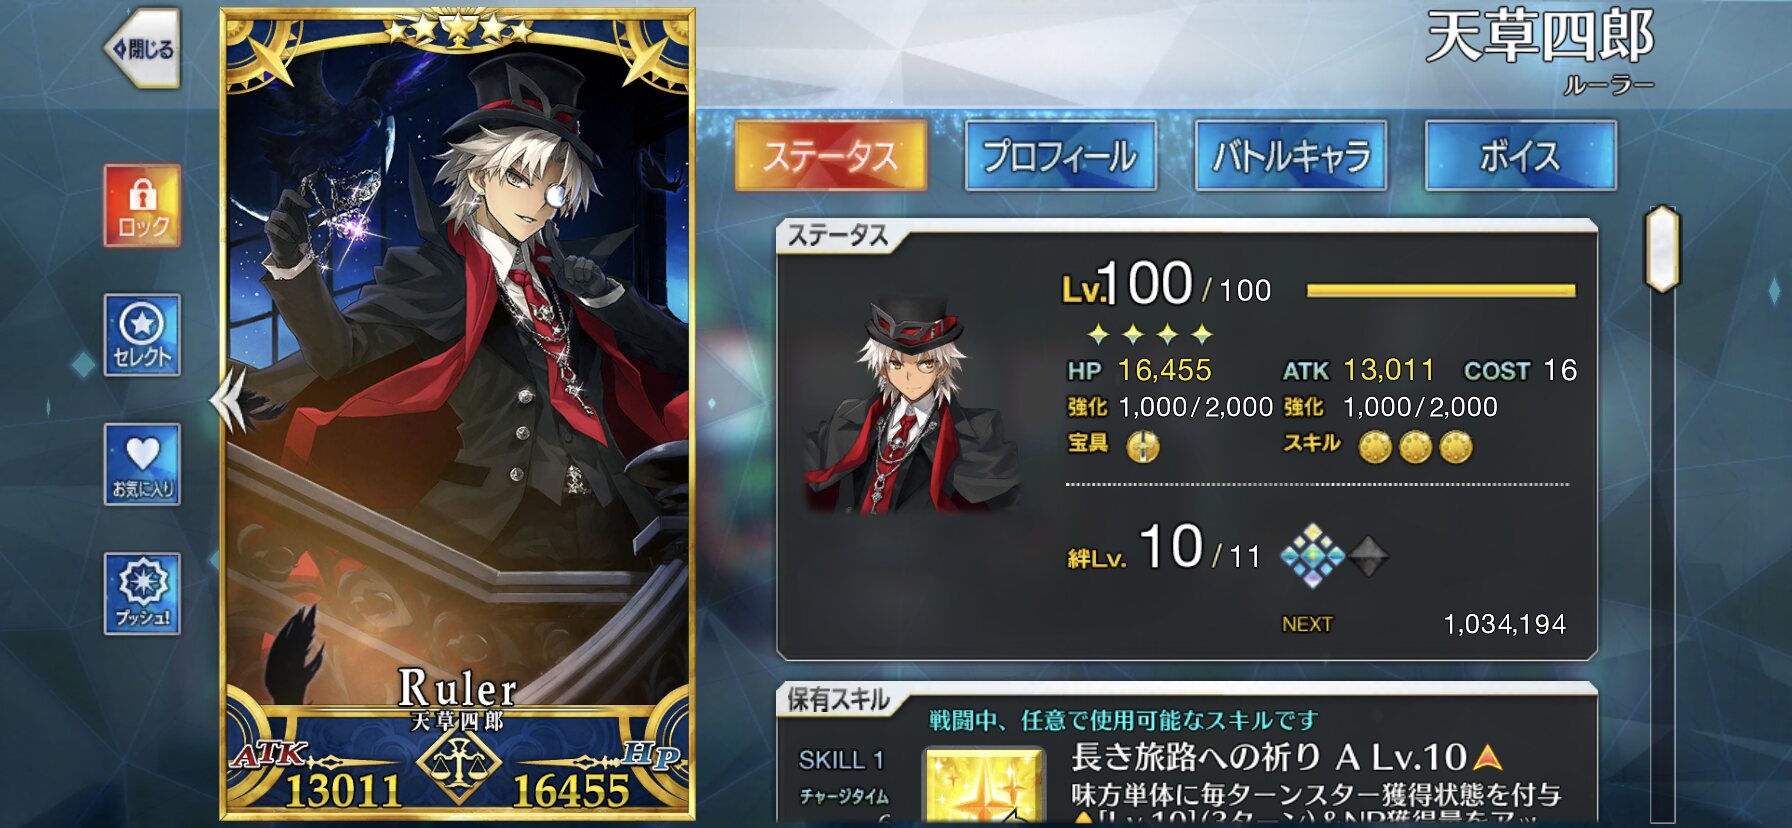Click the scrollbar handle at the right edge
The height and width of the screenshot is (828, 1792).
click(x=1662, y=248)
